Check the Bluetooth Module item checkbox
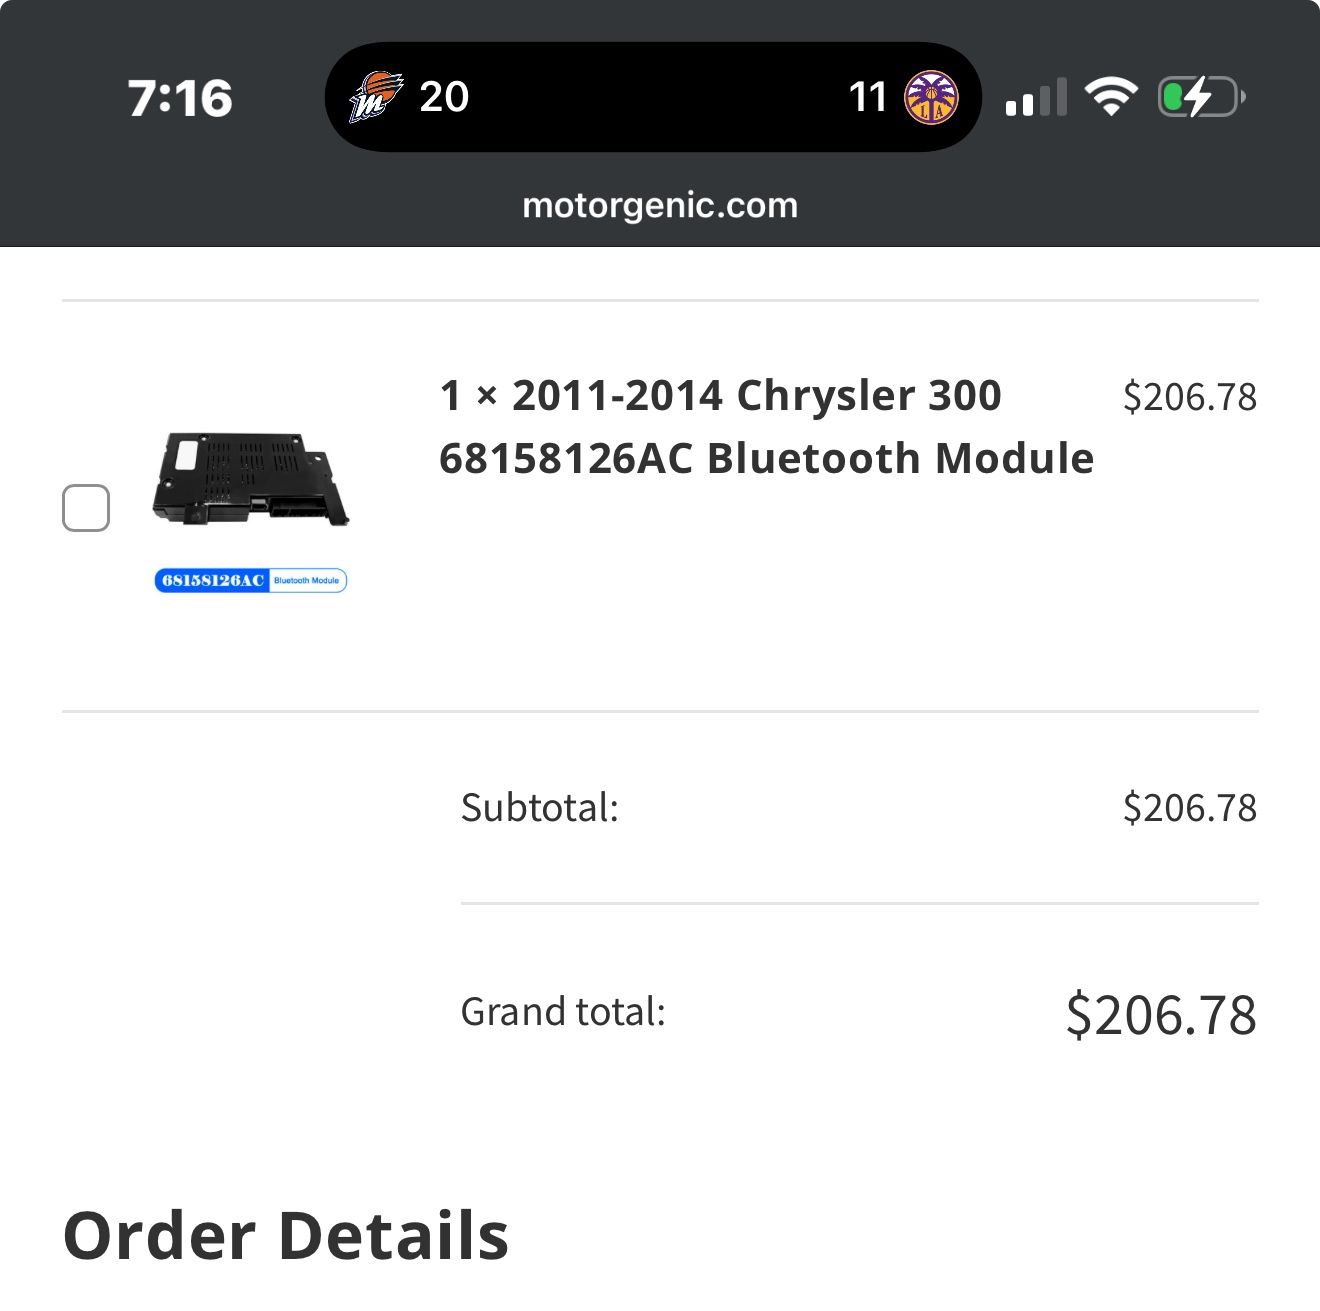 86,508
